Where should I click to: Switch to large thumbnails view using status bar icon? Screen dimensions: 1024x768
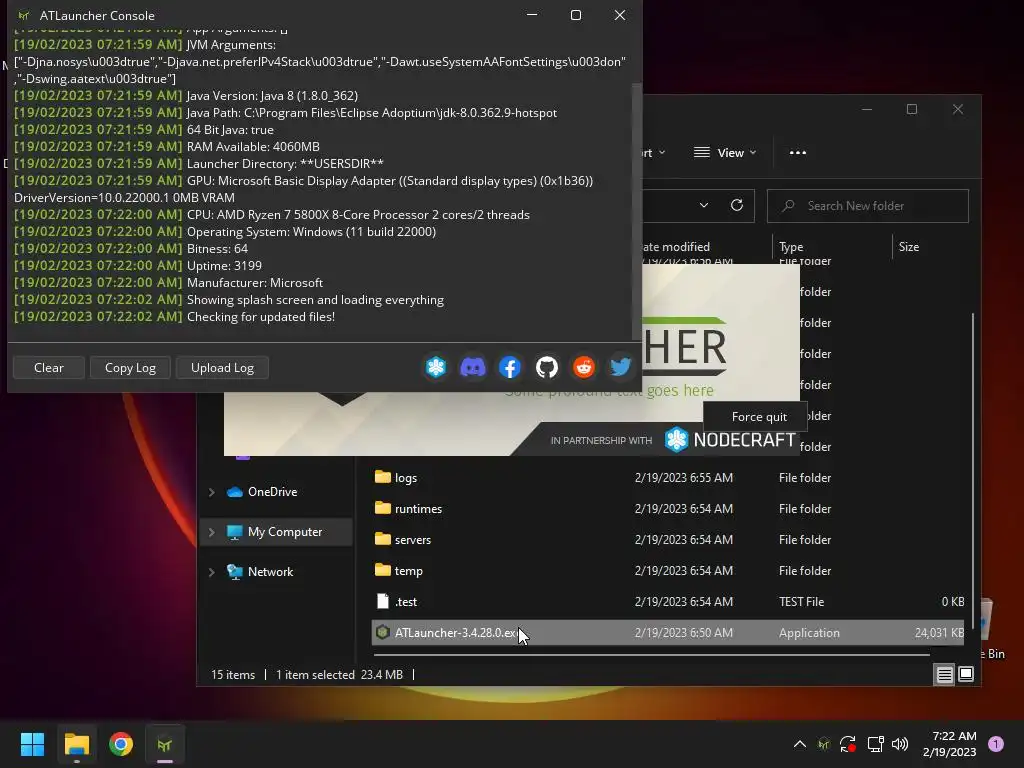966,674
